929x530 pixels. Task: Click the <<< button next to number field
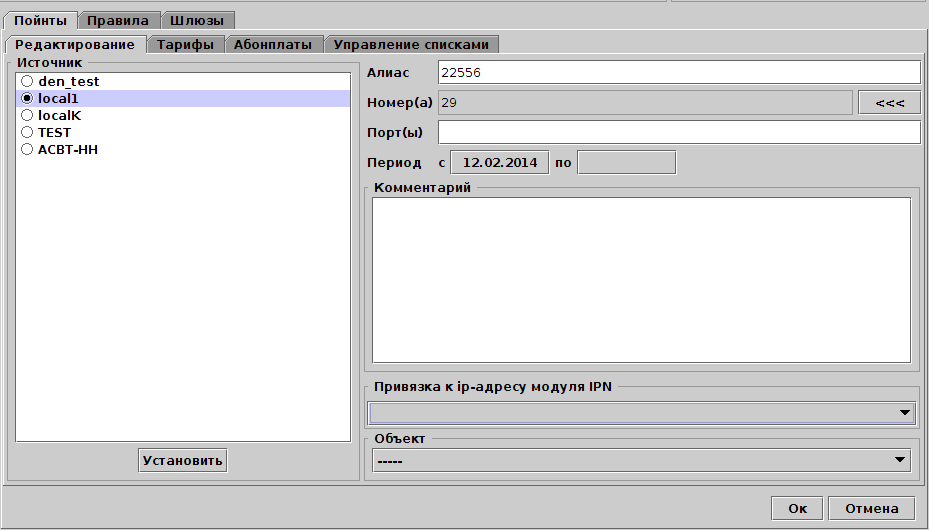pos(889,103)
